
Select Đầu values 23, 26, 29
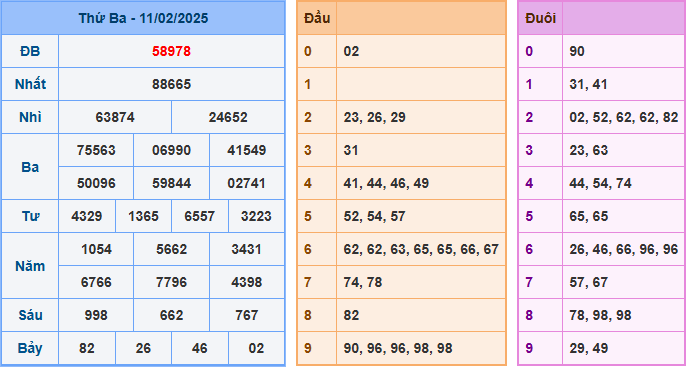(x=375, y=117)
